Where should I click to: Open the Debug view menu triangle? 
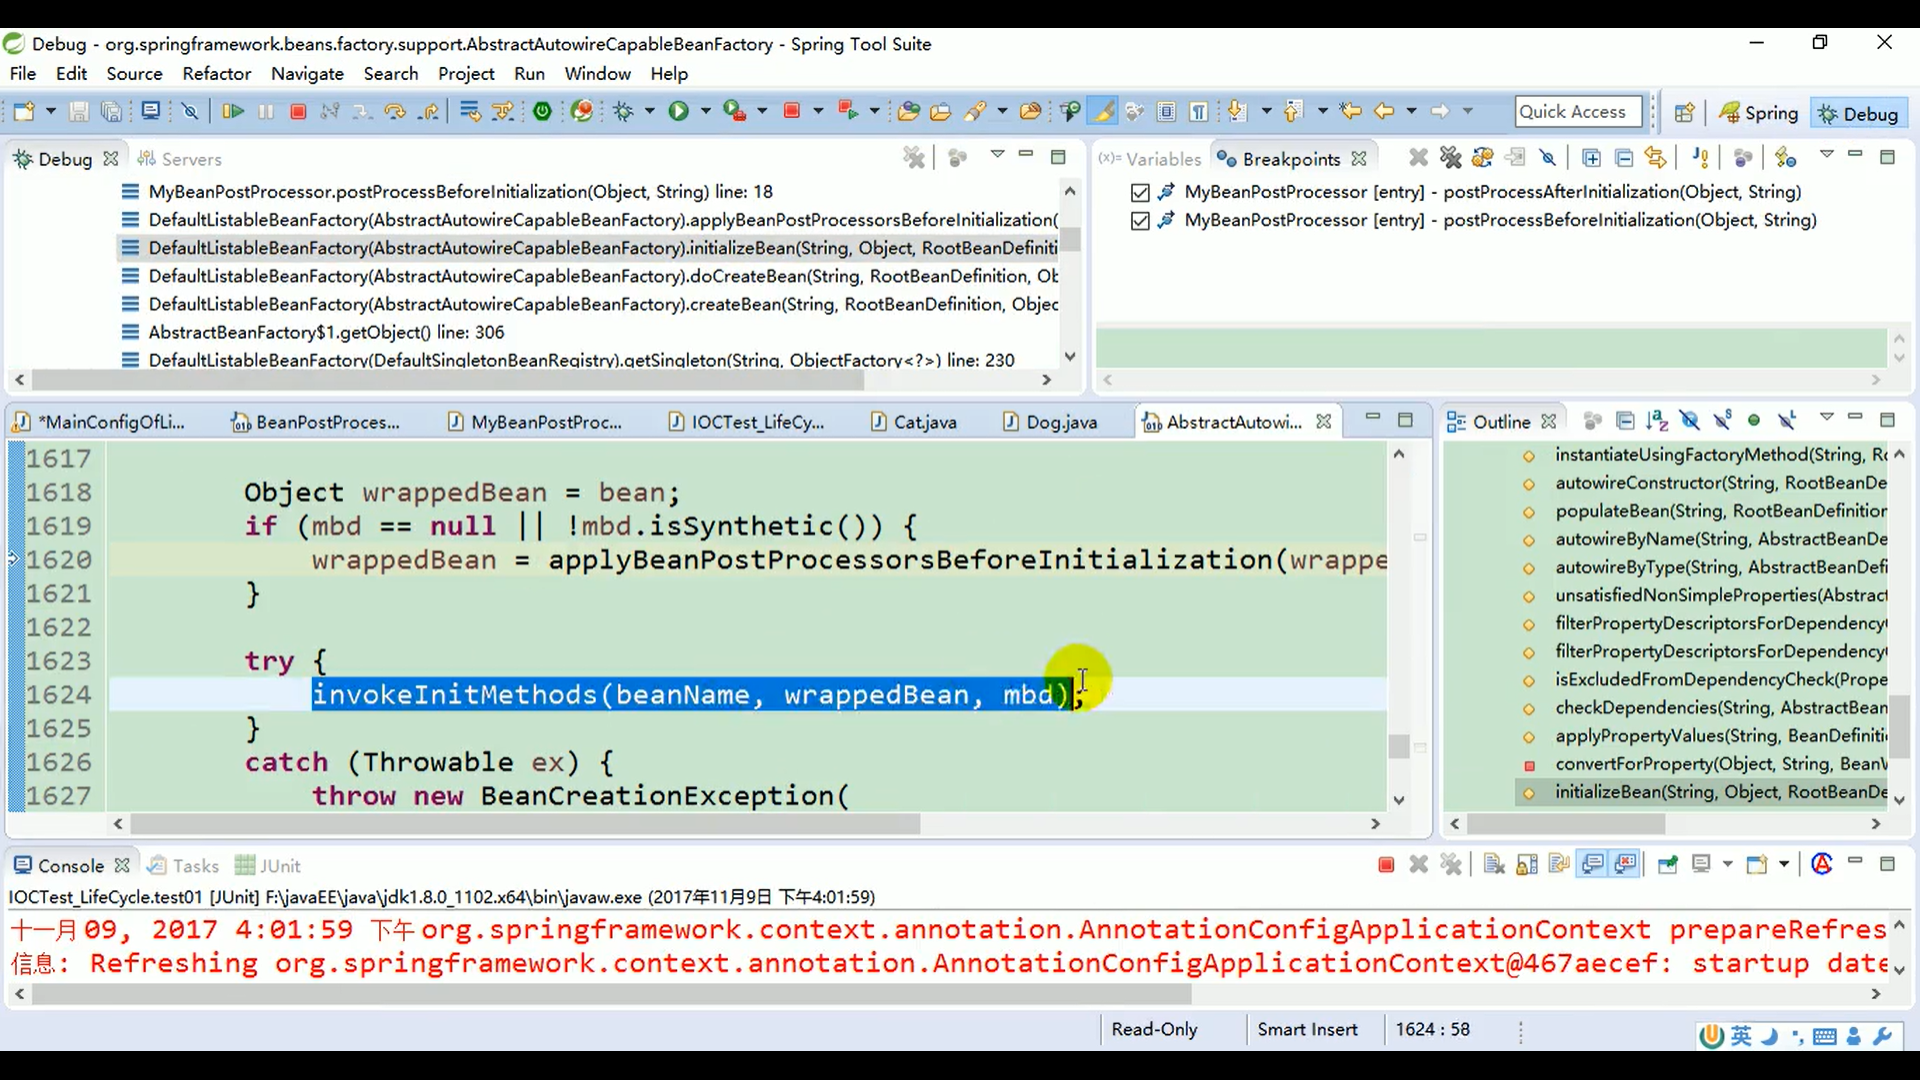(x=997, y=155)
